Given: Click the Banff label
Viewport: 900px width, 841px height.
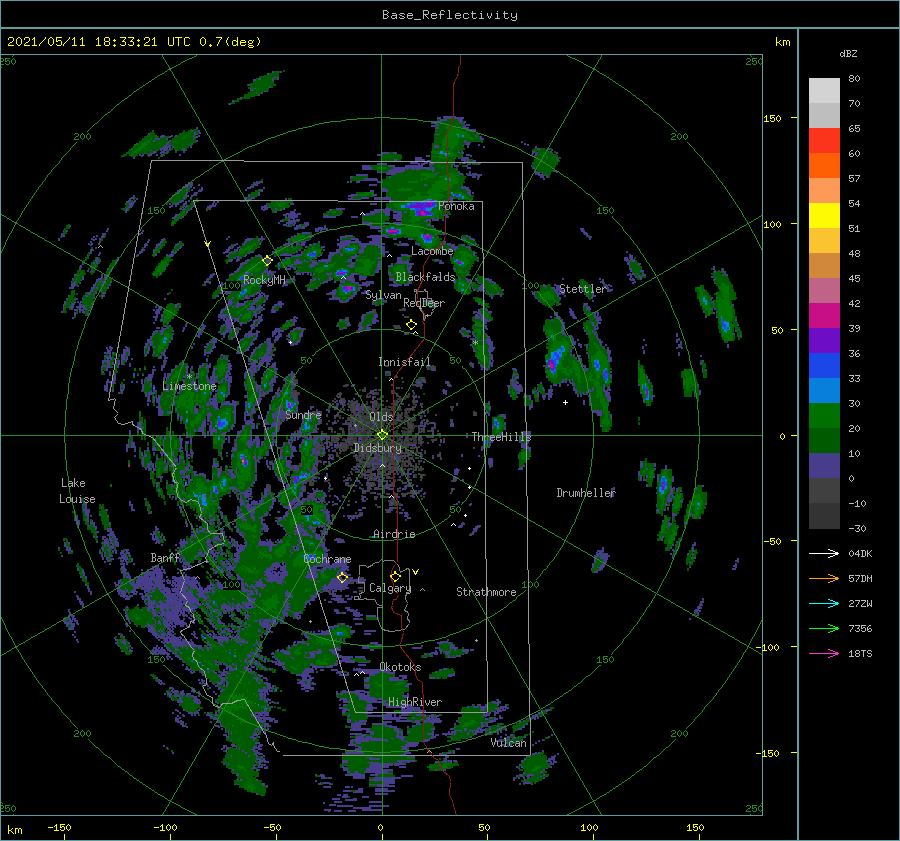Looking at the screenshot, I should click(165, 558).
